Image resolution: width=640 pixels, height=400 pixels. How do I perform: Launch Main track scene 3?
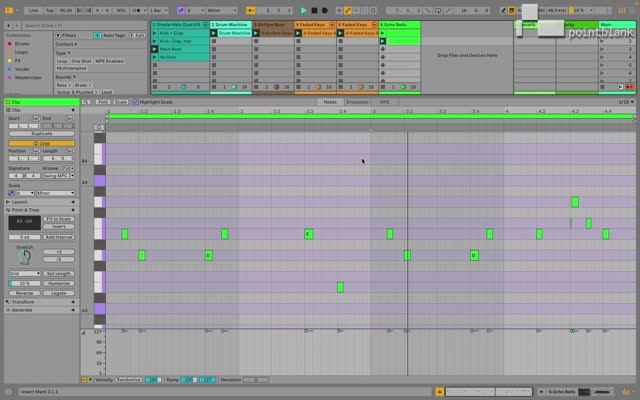click(x=602, y=49)
